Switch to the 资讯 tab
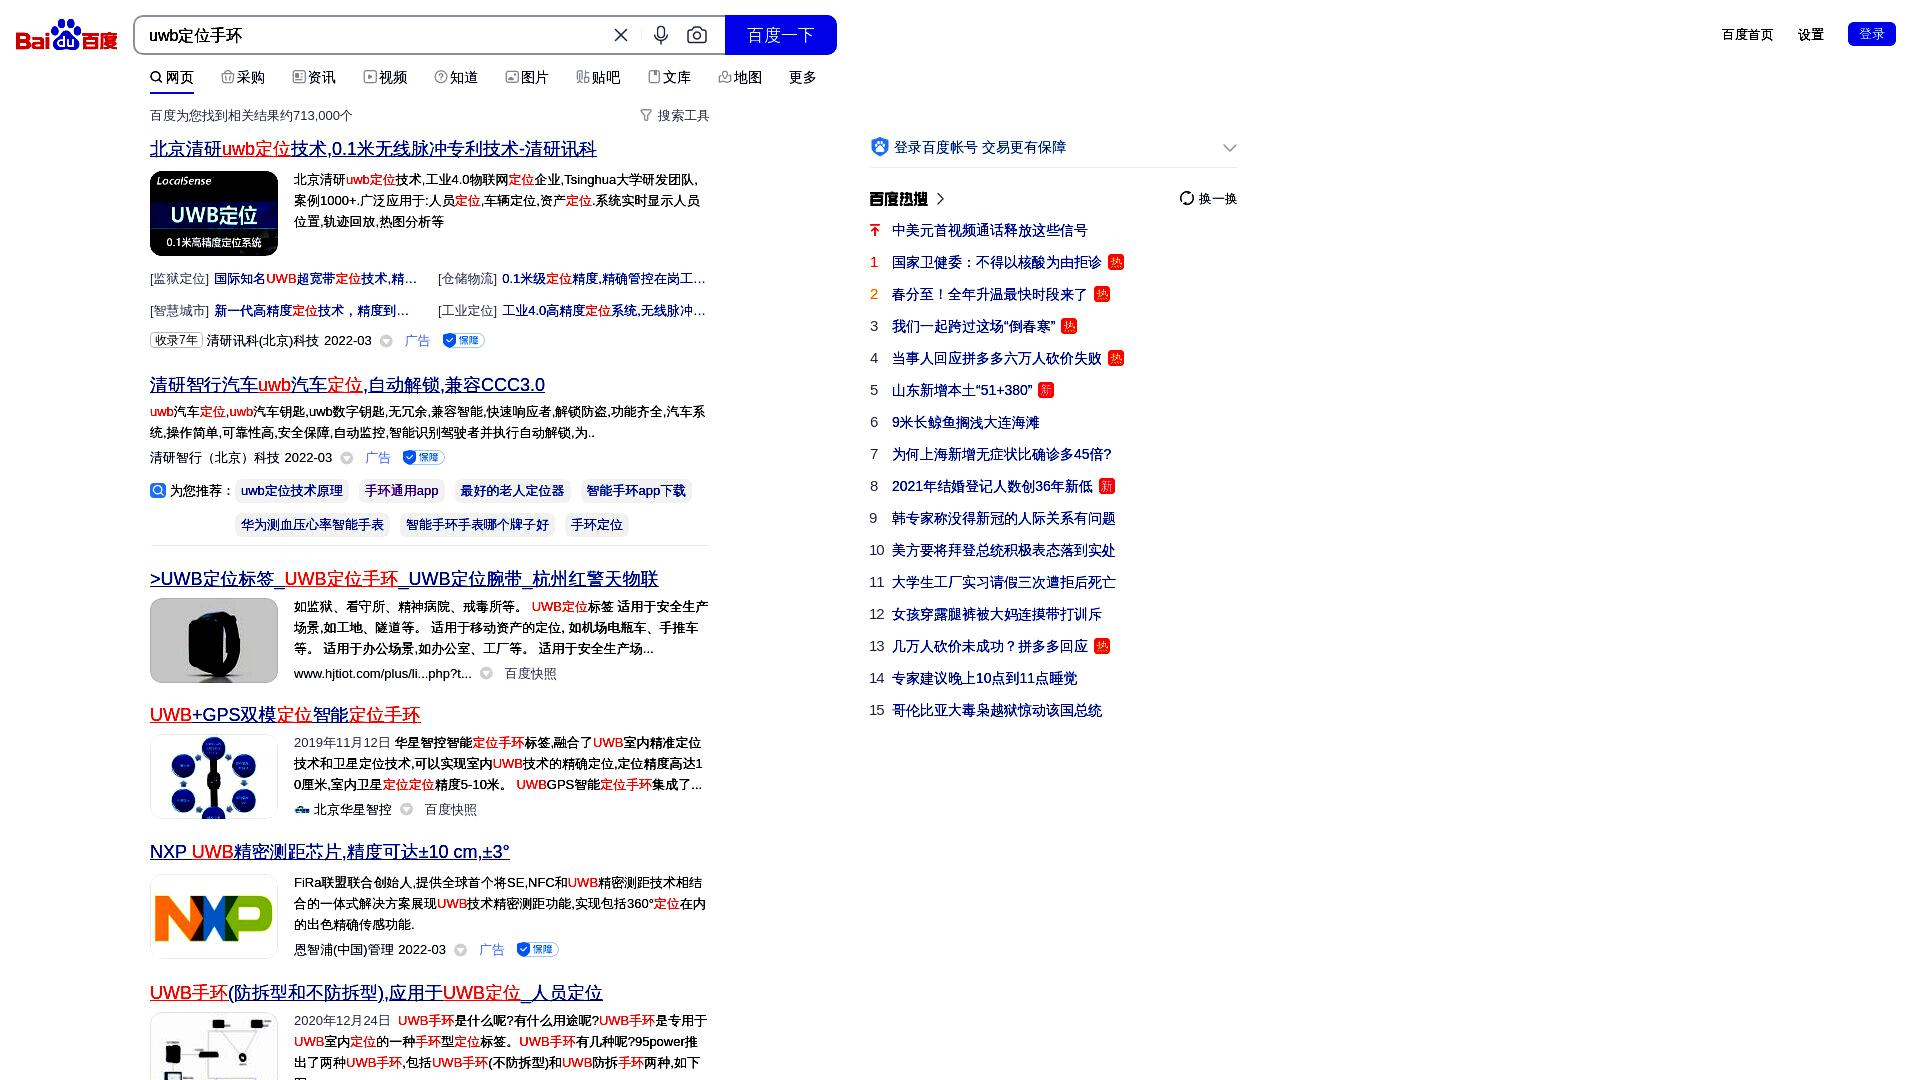 pyautogui.click(x=314, y=77)
